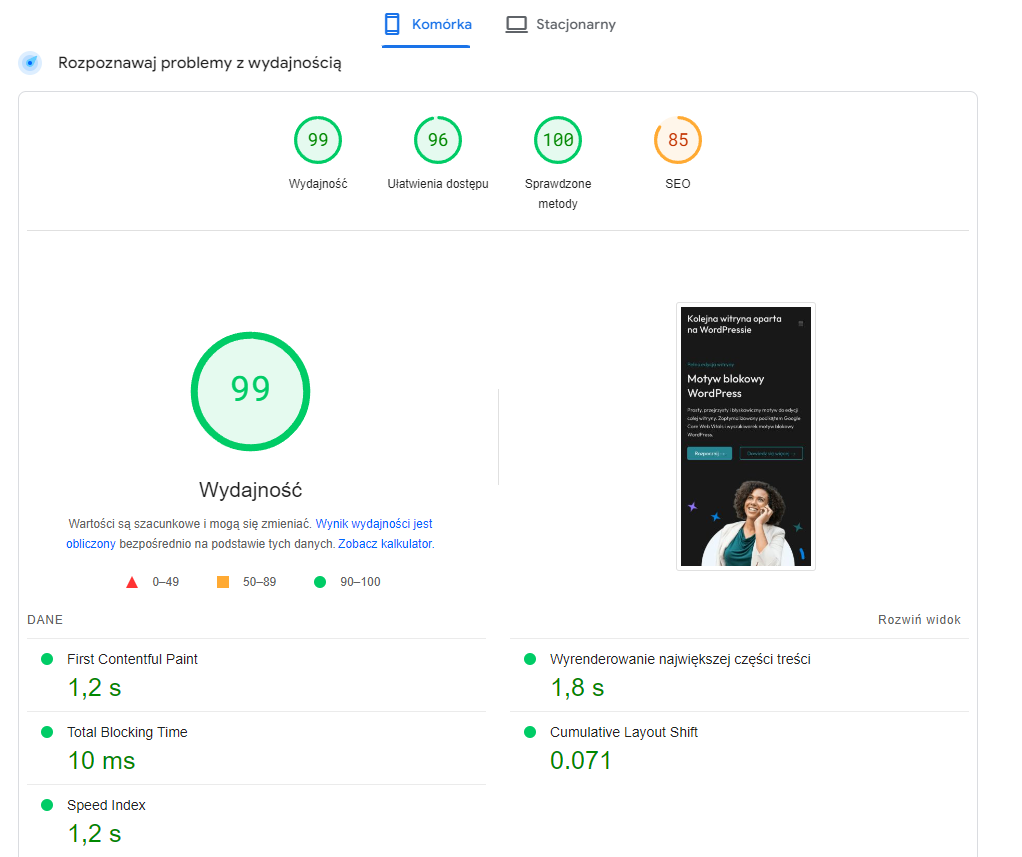Click the Wydajność label under top gauge
Image resolution: width=1022 pixels, height=857 pixels.
318,184
